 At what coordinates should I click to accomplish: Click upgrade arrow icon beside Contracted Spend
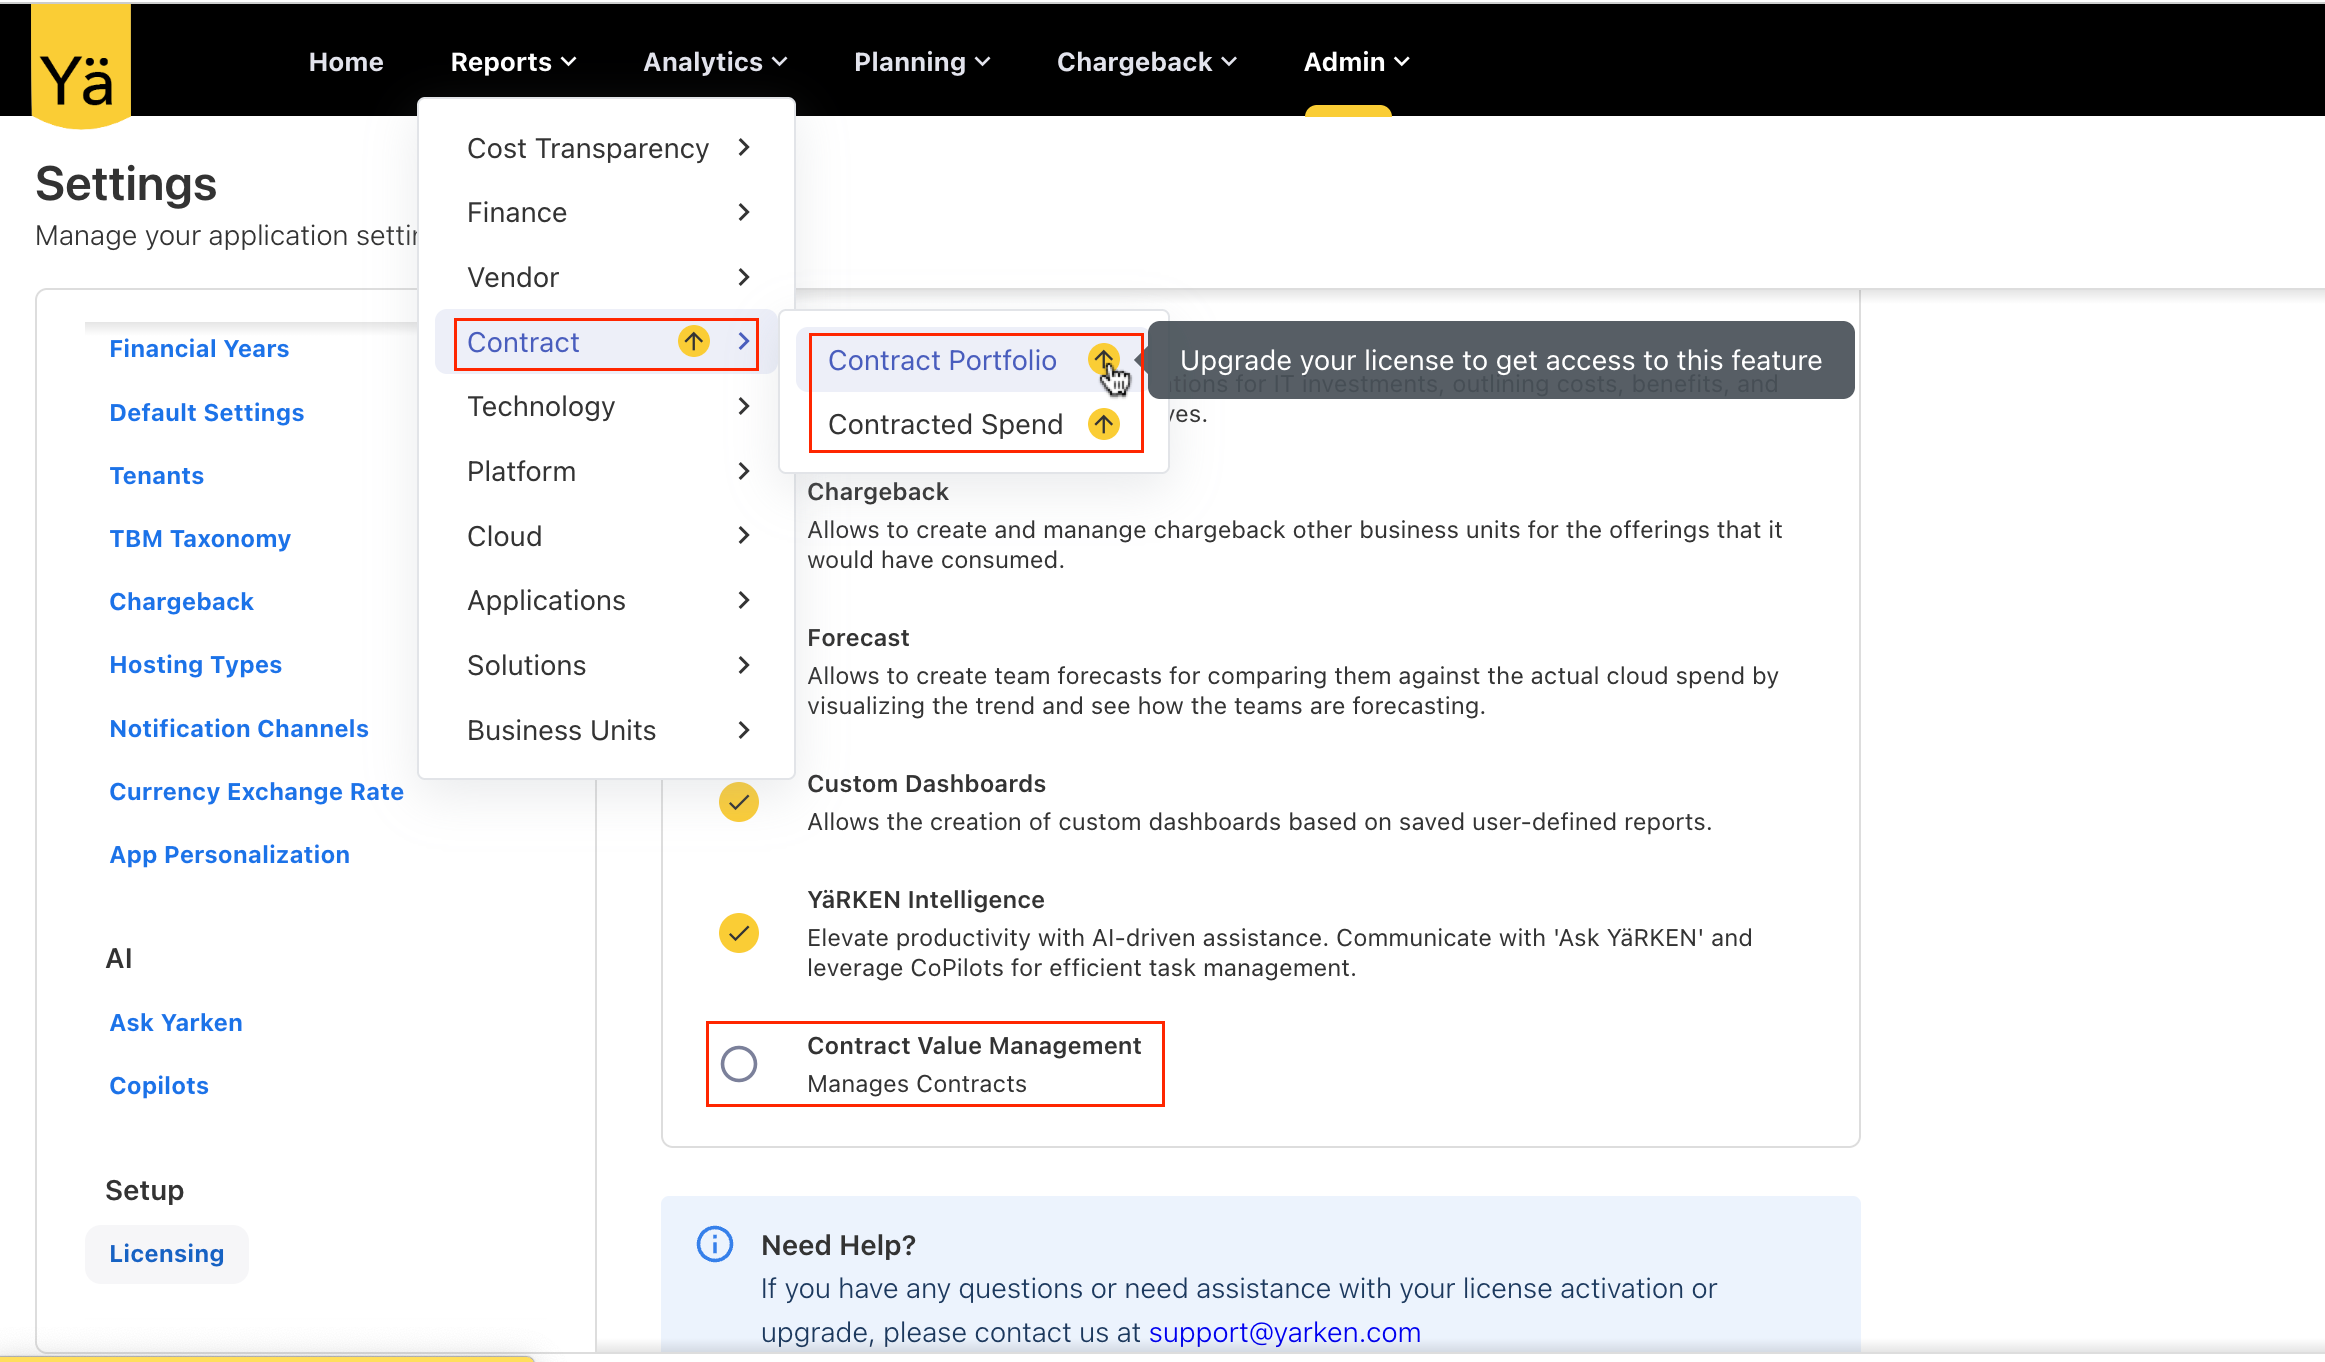[1103, 424]
